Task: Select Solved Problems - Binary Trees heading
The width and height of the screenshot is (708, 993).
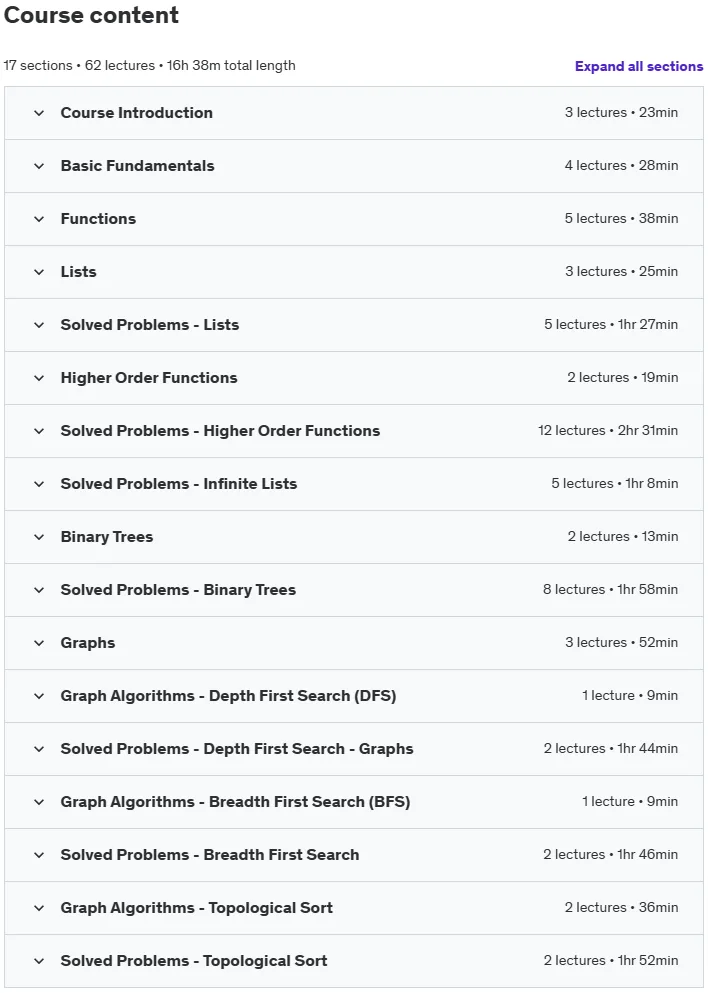Action: (178, 590)
